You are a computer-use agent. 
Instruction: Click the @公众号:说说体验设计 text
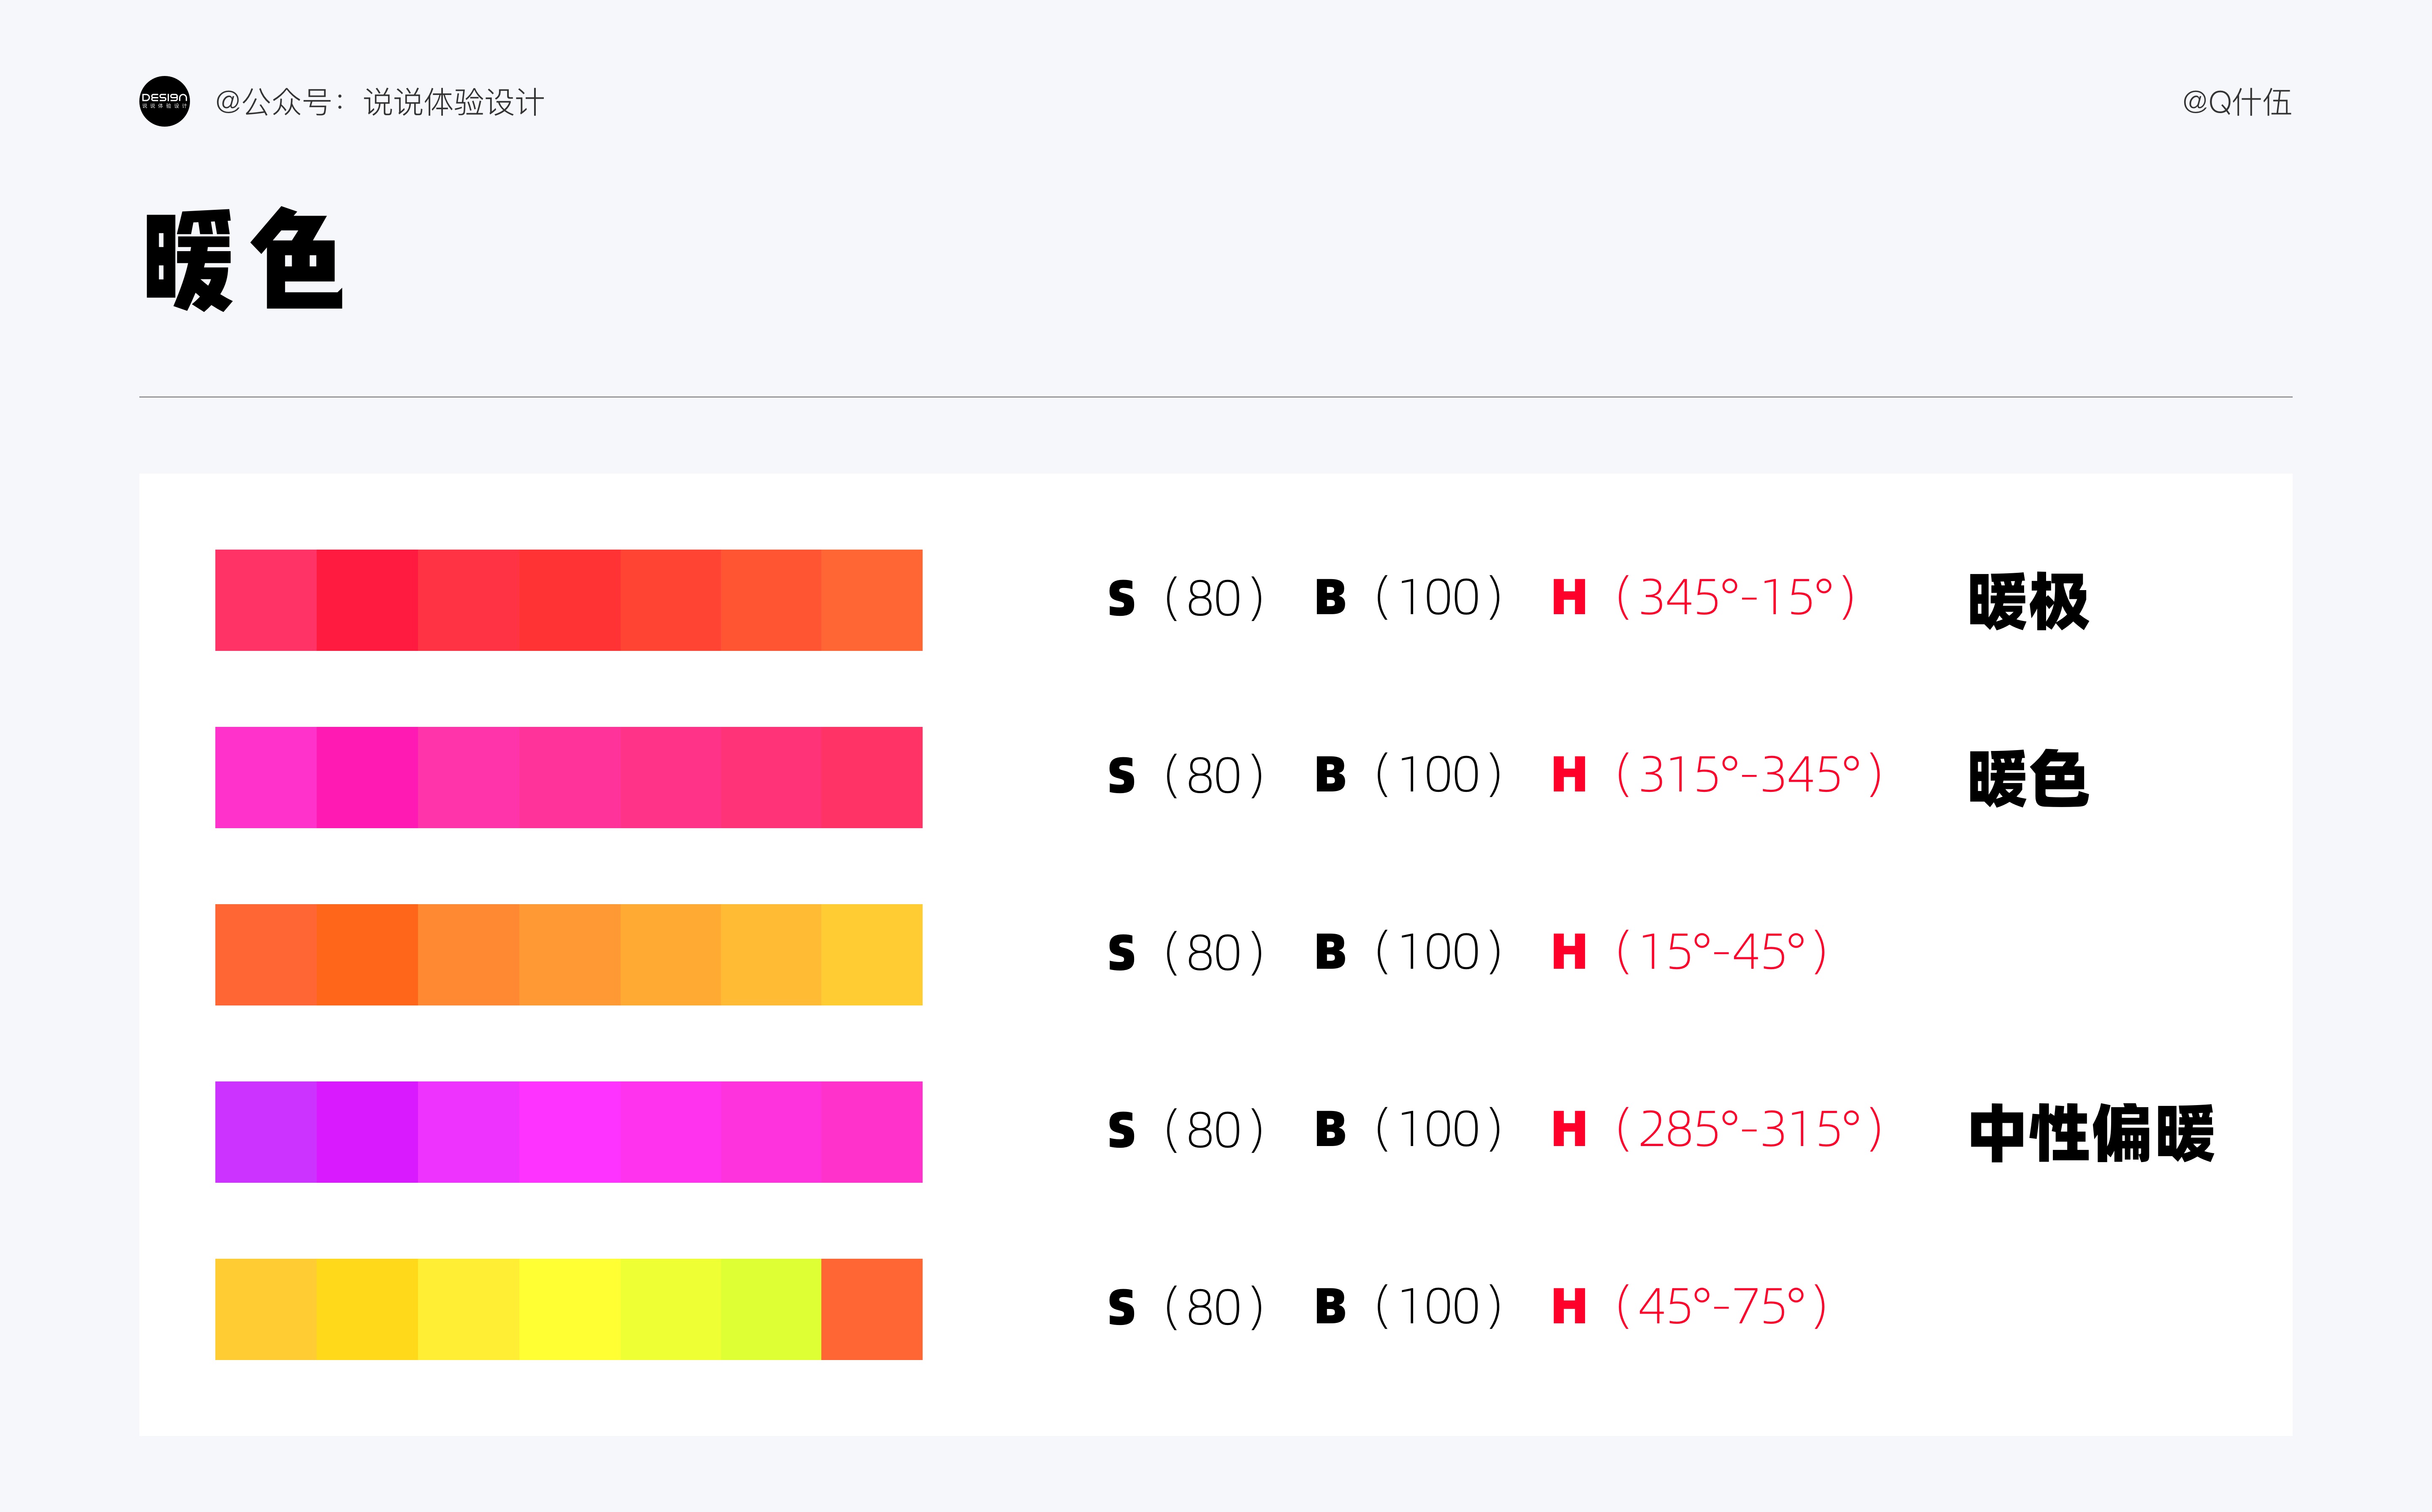[379, 102]
